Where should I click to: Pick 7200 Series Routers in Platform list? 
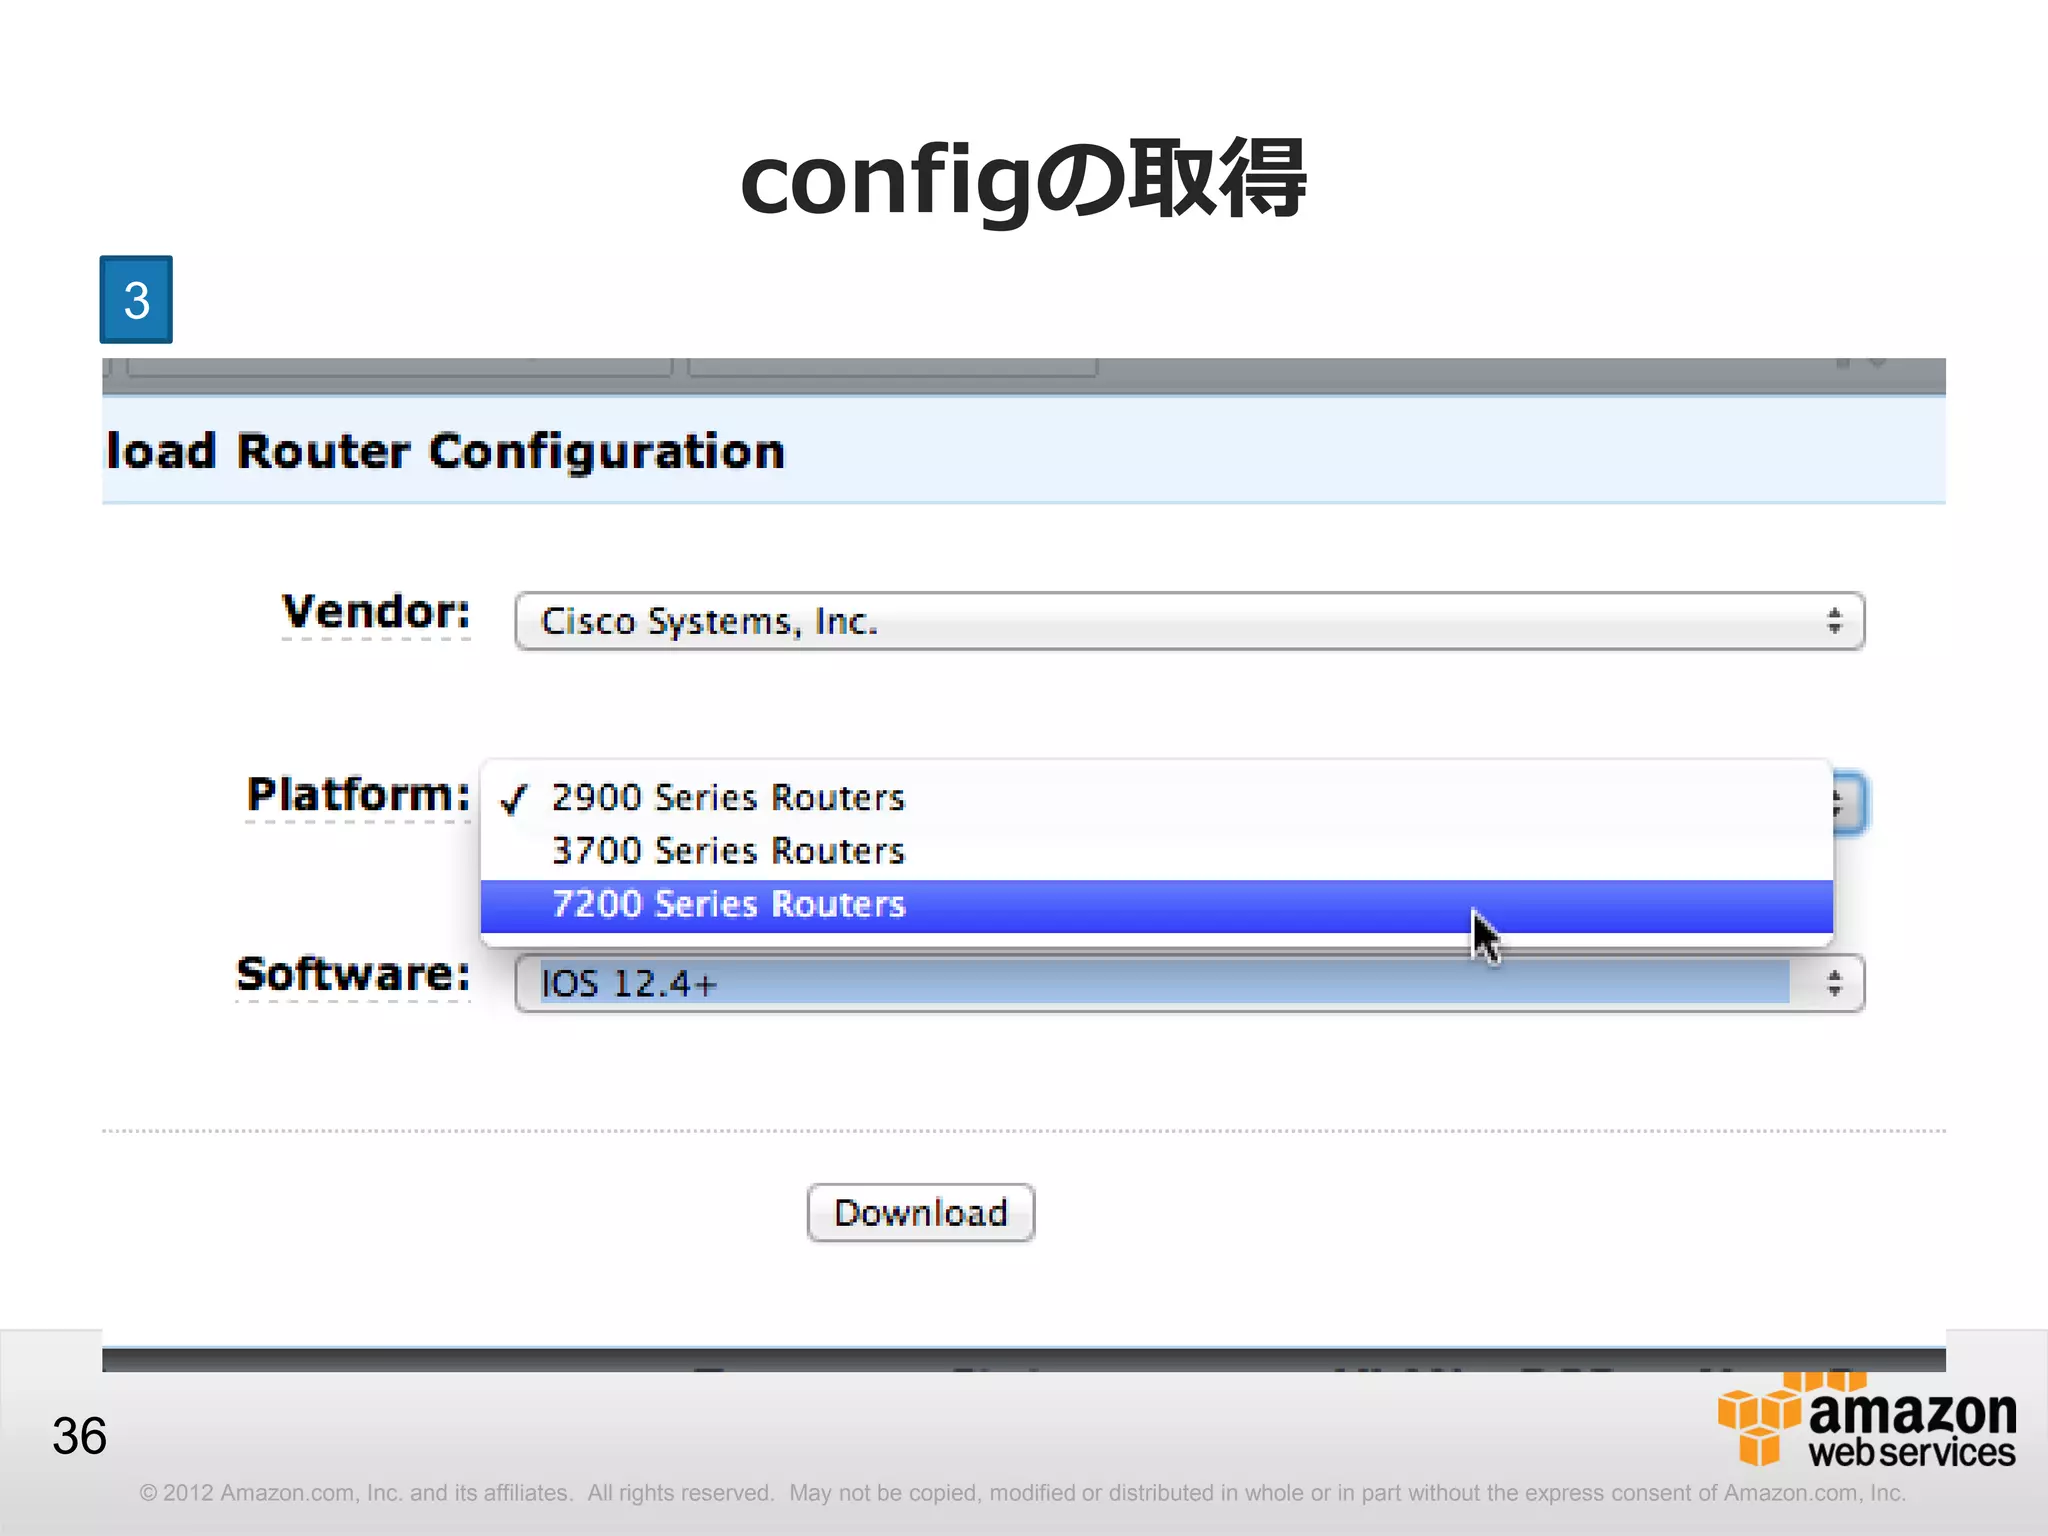pos(1157,905)
